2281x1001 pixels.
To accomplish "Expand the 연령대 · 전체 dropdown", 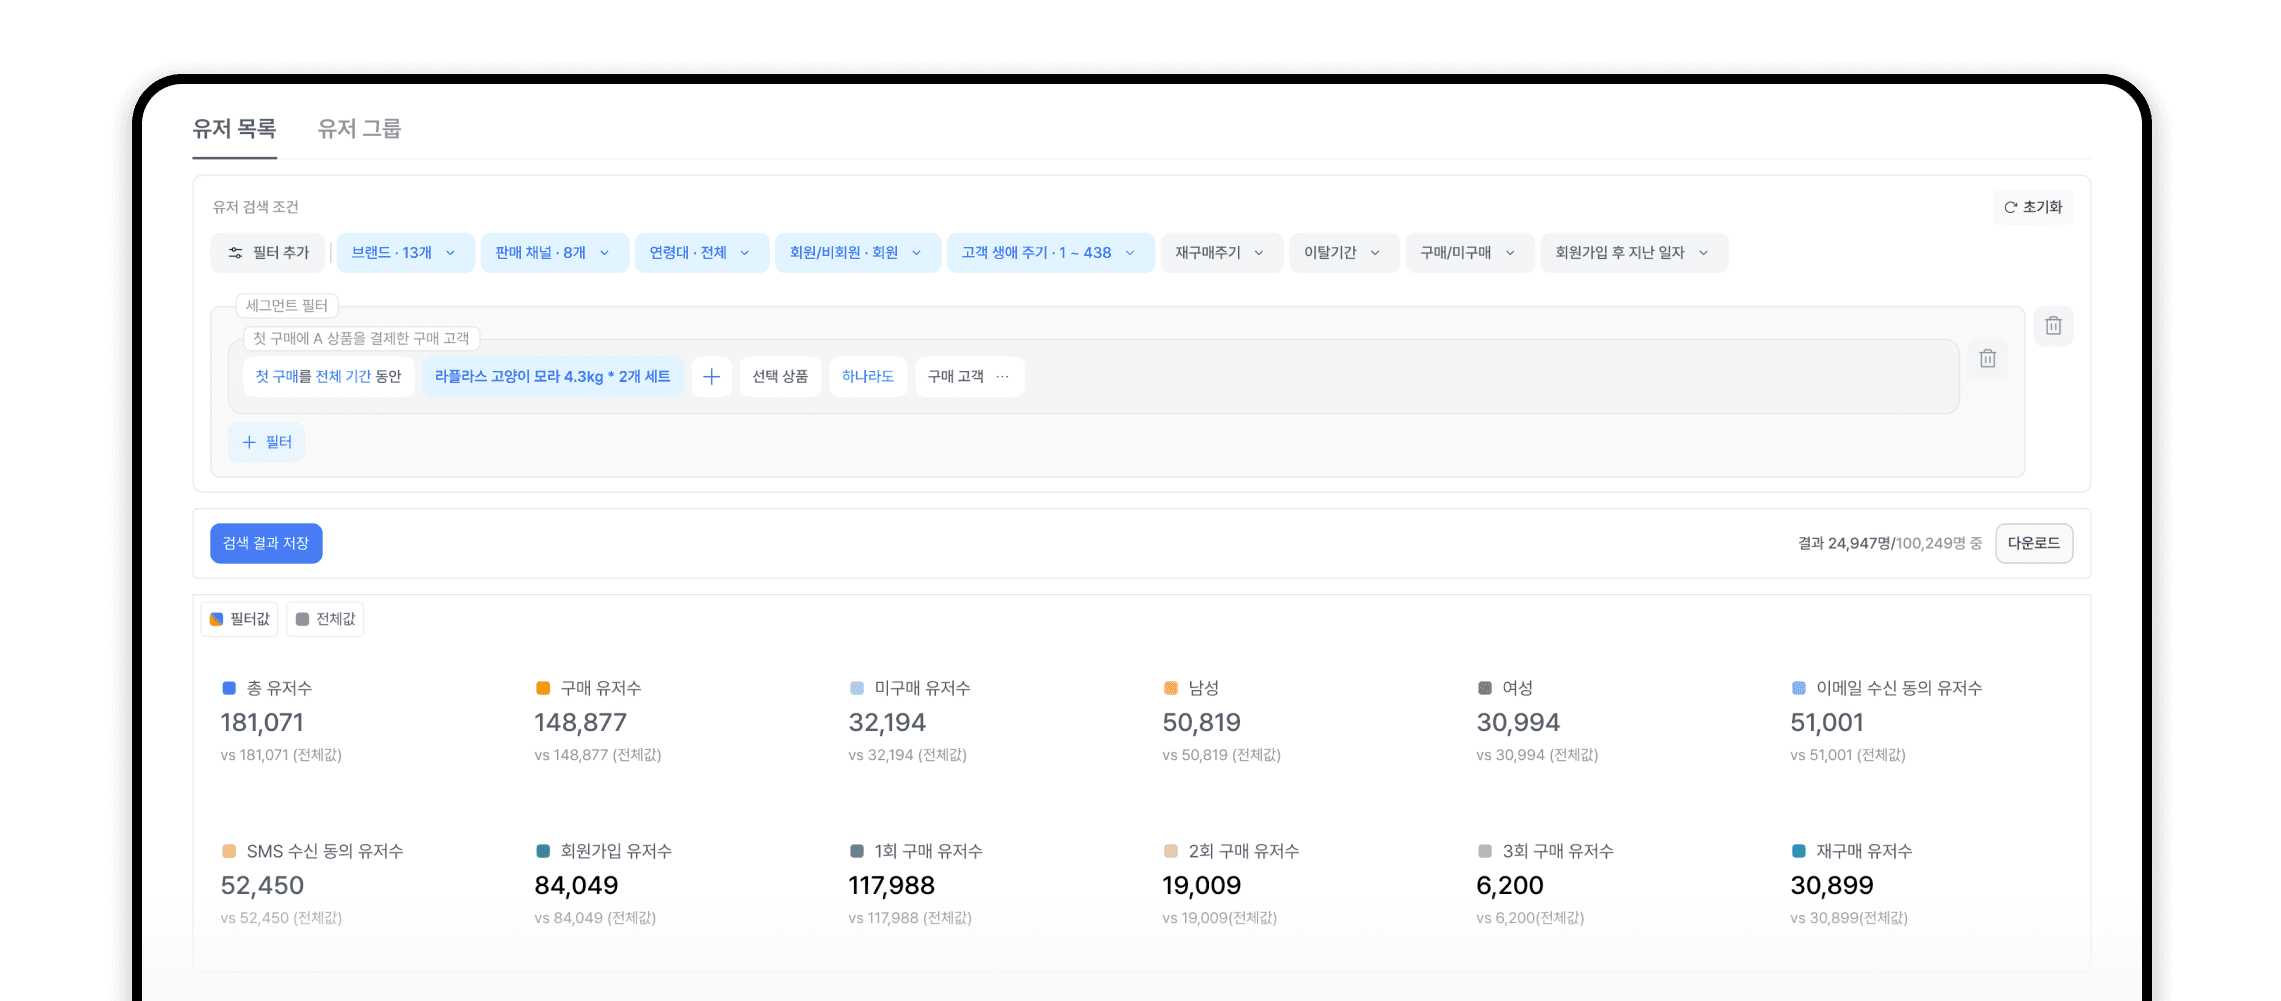I will tap(701, 253).
